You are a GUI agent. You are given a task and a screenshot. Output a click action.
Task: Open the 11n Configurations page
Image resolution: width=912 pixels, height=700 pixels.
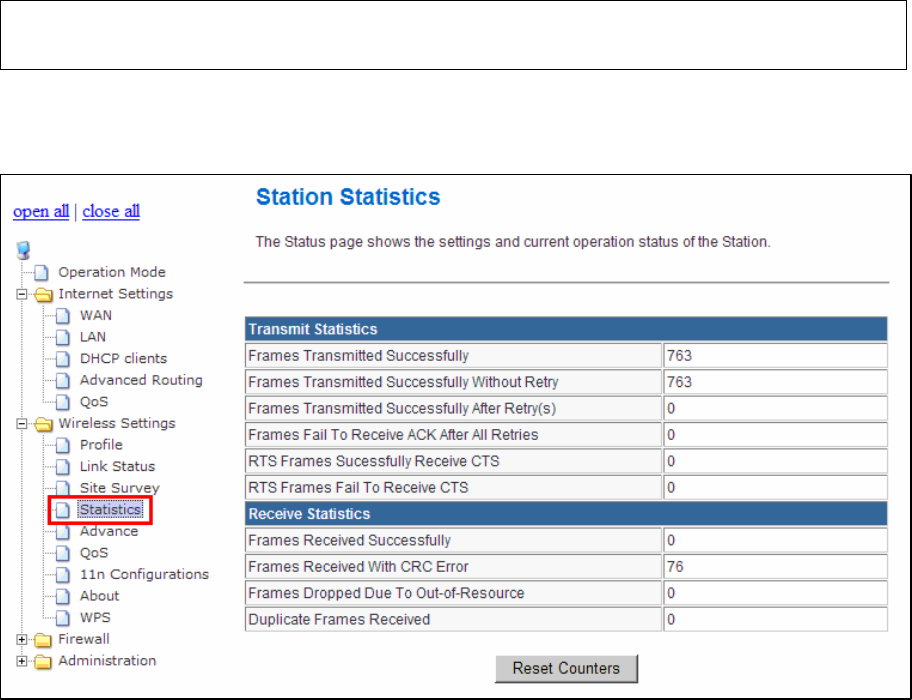click(144, 574)
